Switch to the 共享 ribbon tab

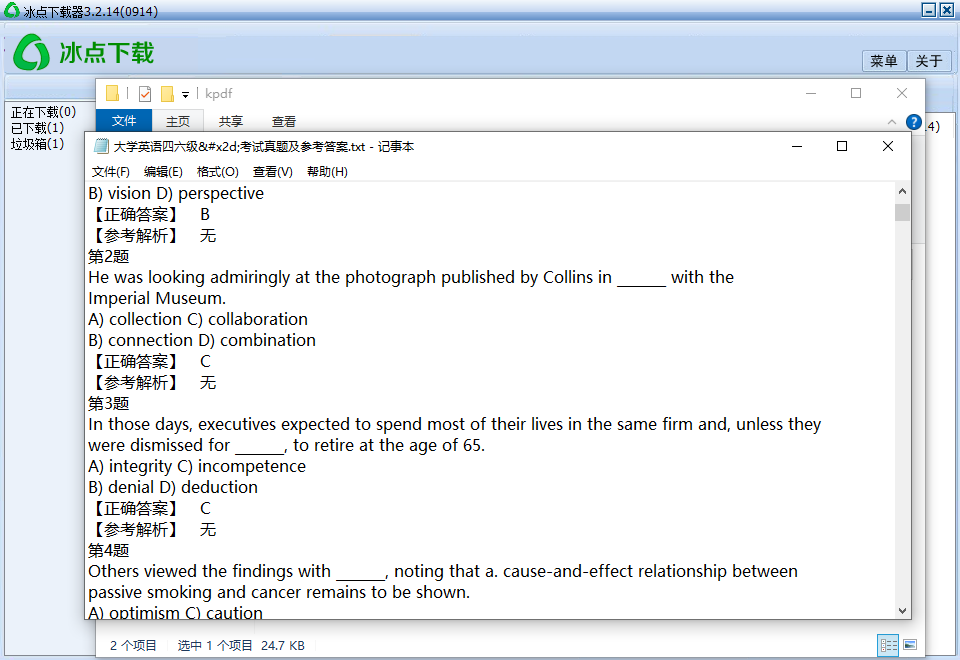coord(231,121)
